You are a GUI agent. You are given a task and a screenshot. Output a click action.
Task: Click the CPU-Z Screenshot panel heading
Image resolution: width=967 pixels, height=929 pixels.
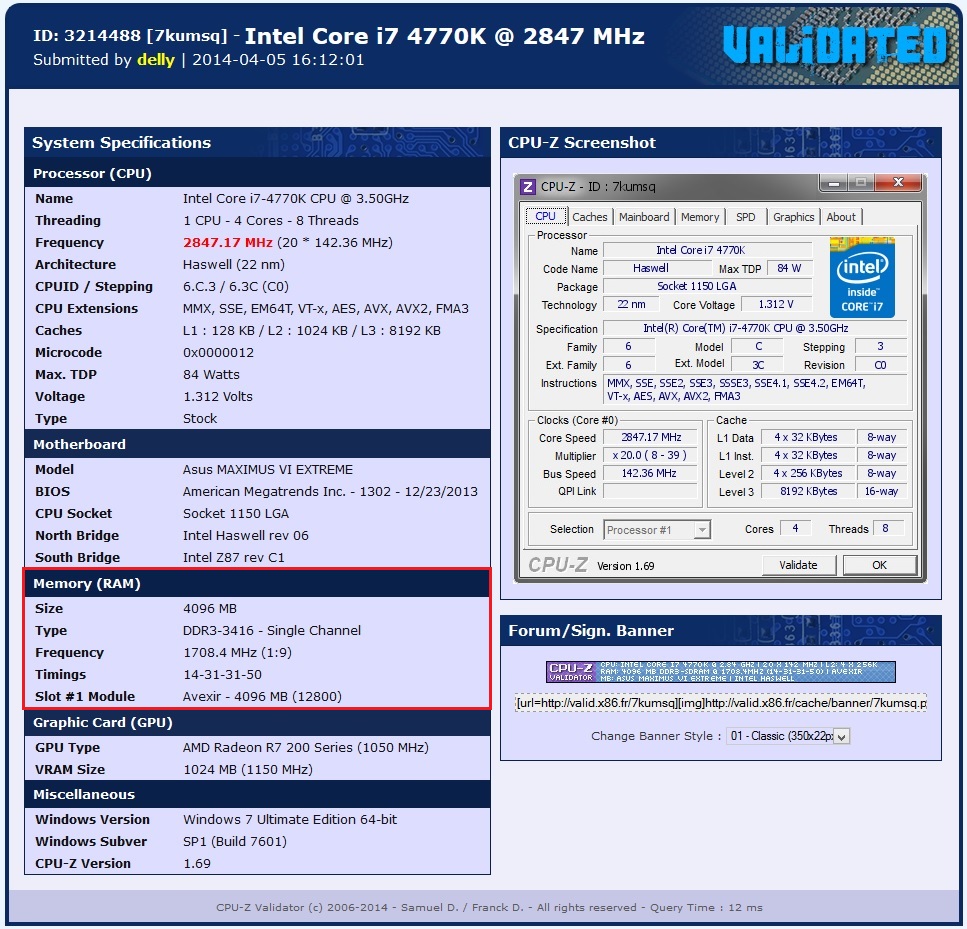(582, 142)
